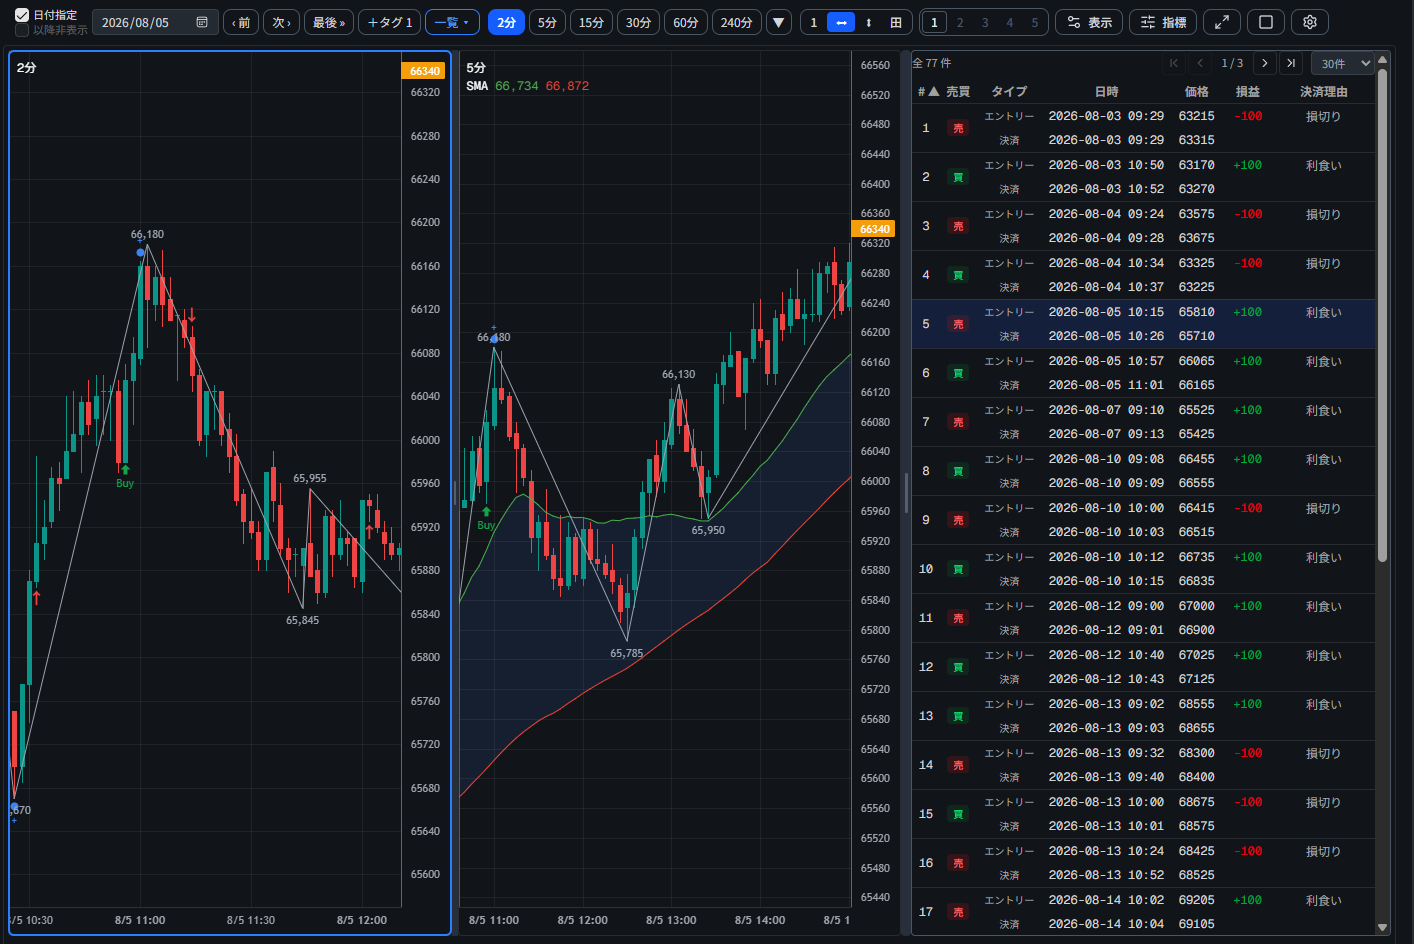Go to next page of trade list
Image resolution: width=1414 pixels, height=944 pixels.
click(1264, 63)
